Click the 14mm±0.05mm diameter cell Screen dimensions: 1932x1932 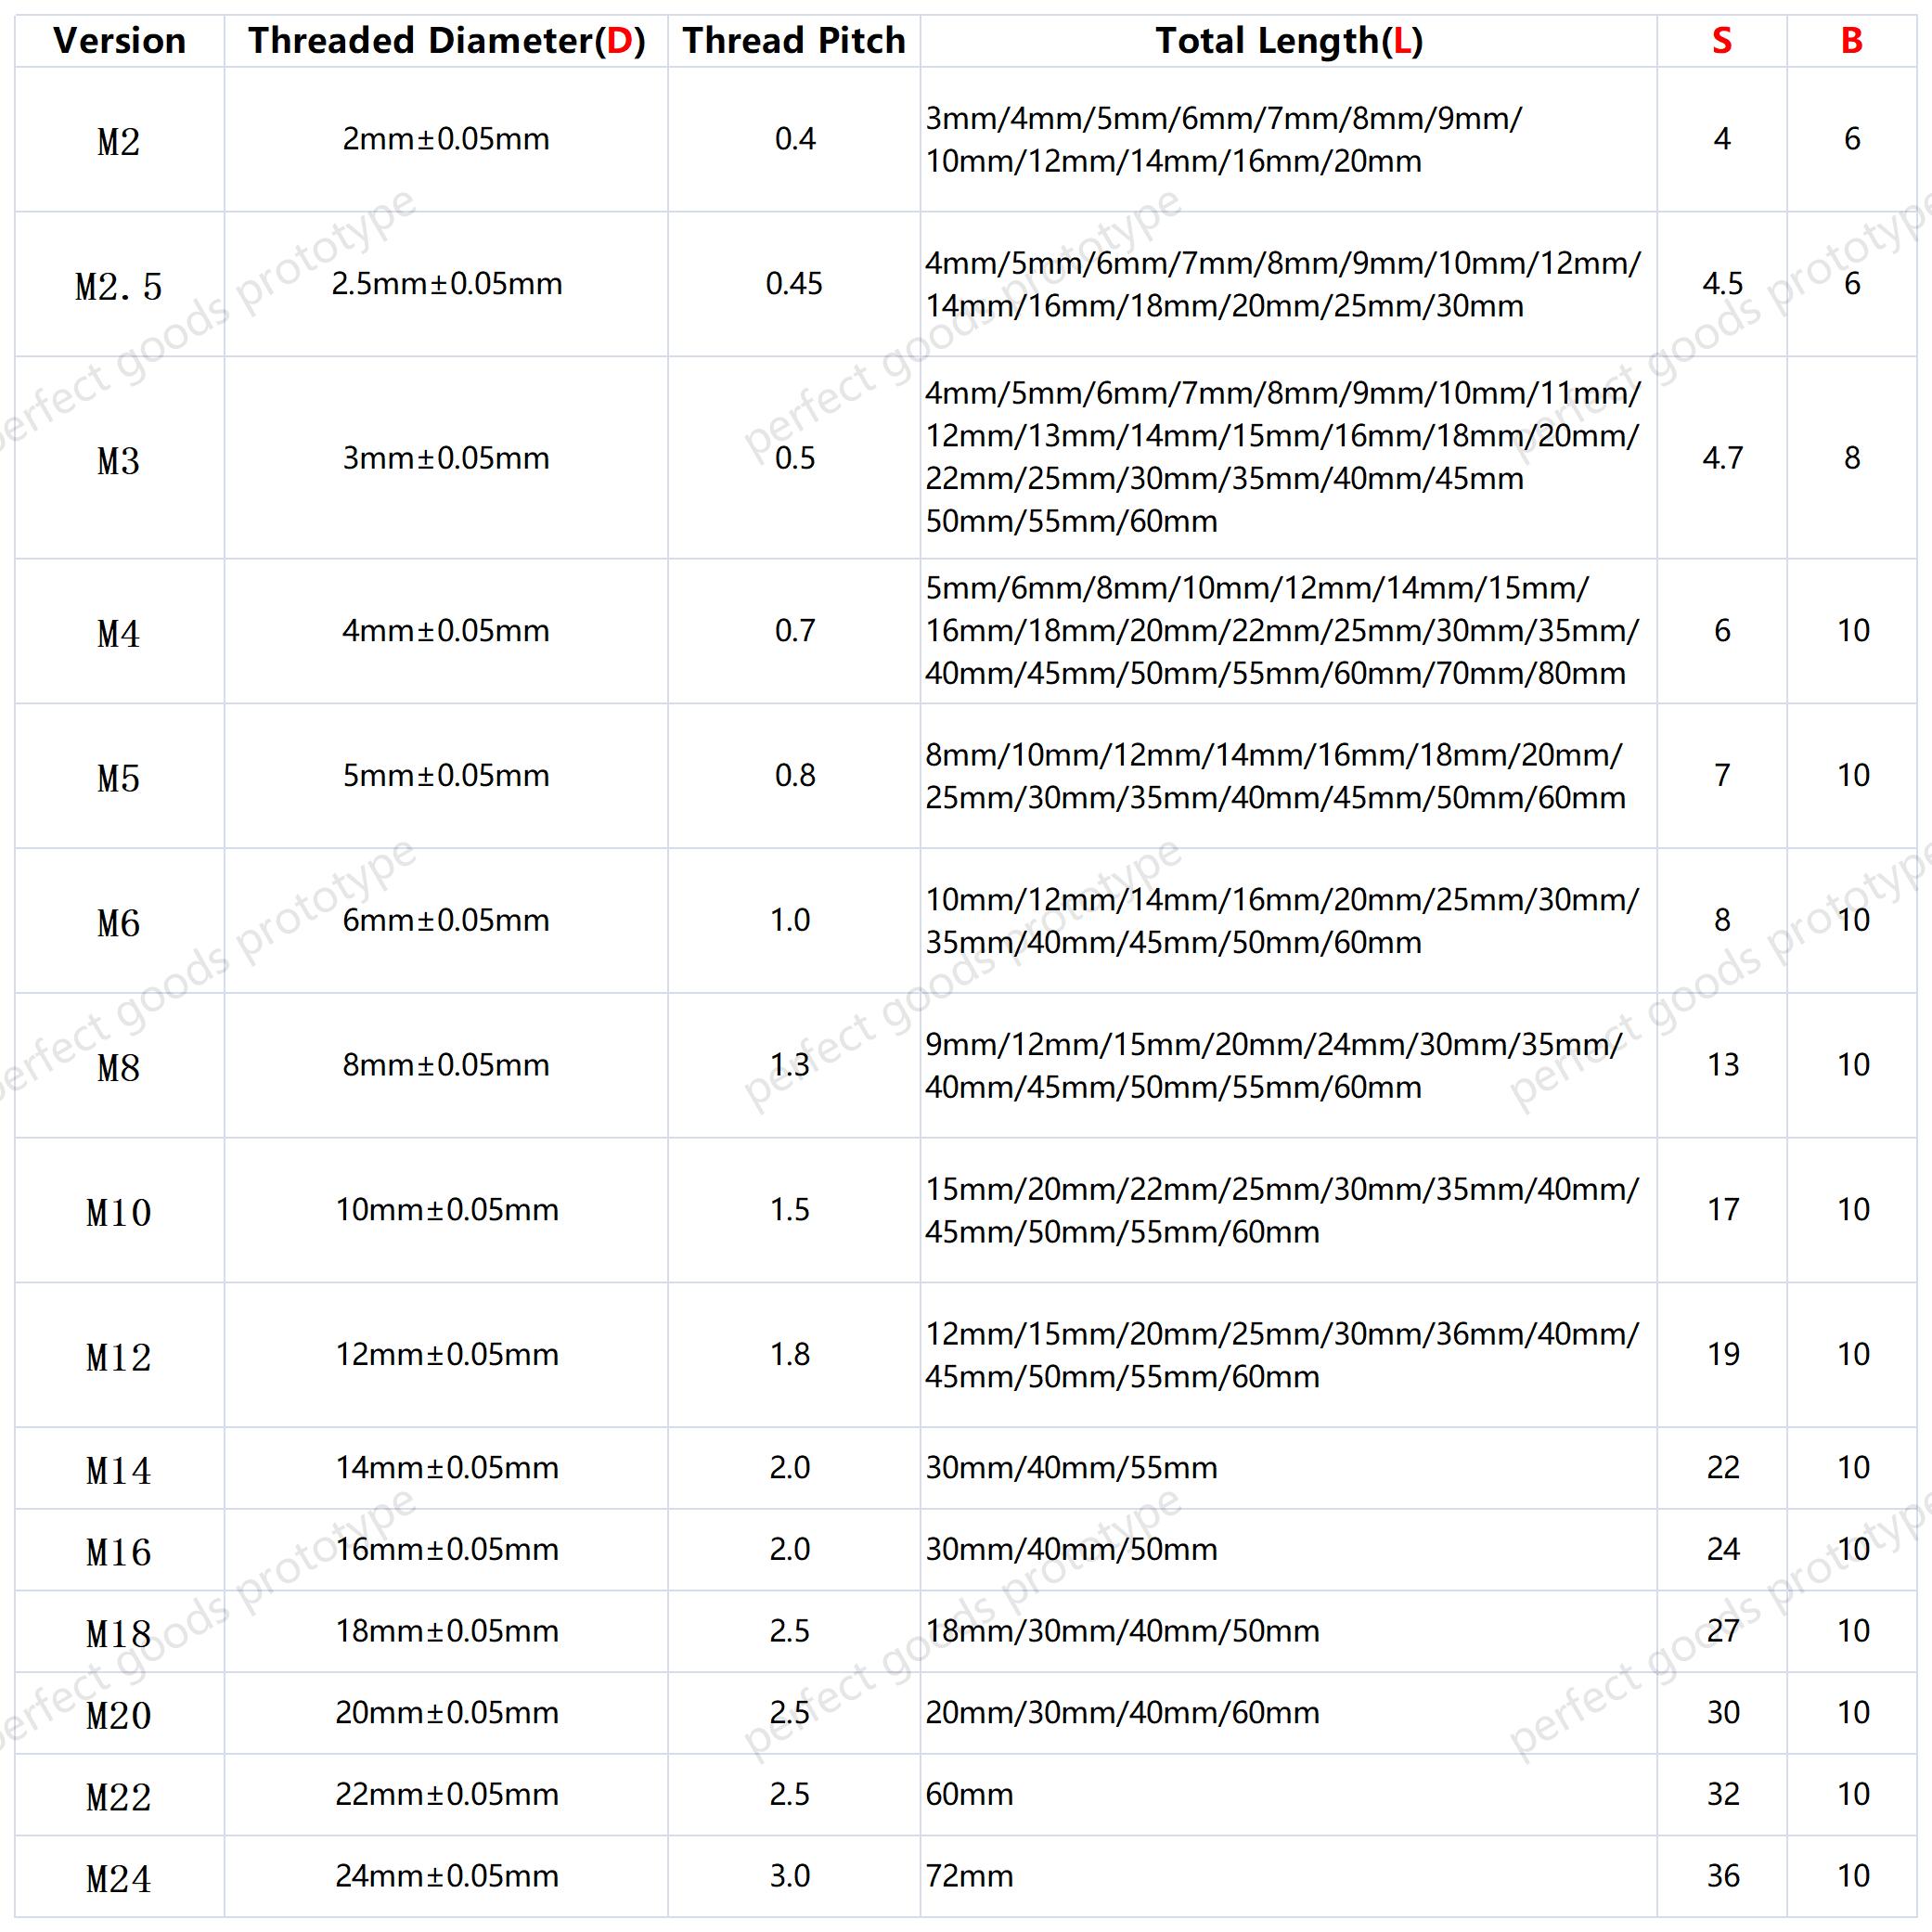pos(446,1468)
